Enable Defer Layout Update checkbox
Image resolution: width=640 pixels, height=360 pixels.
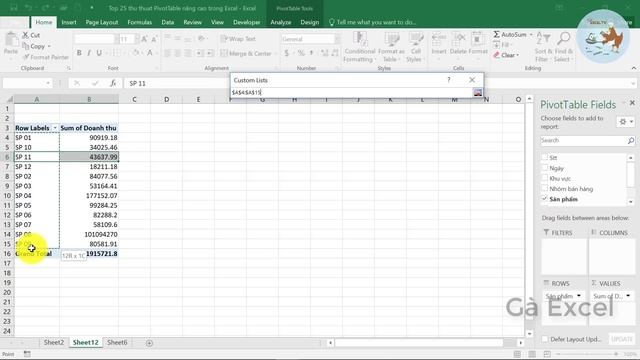tap(544, 339)
